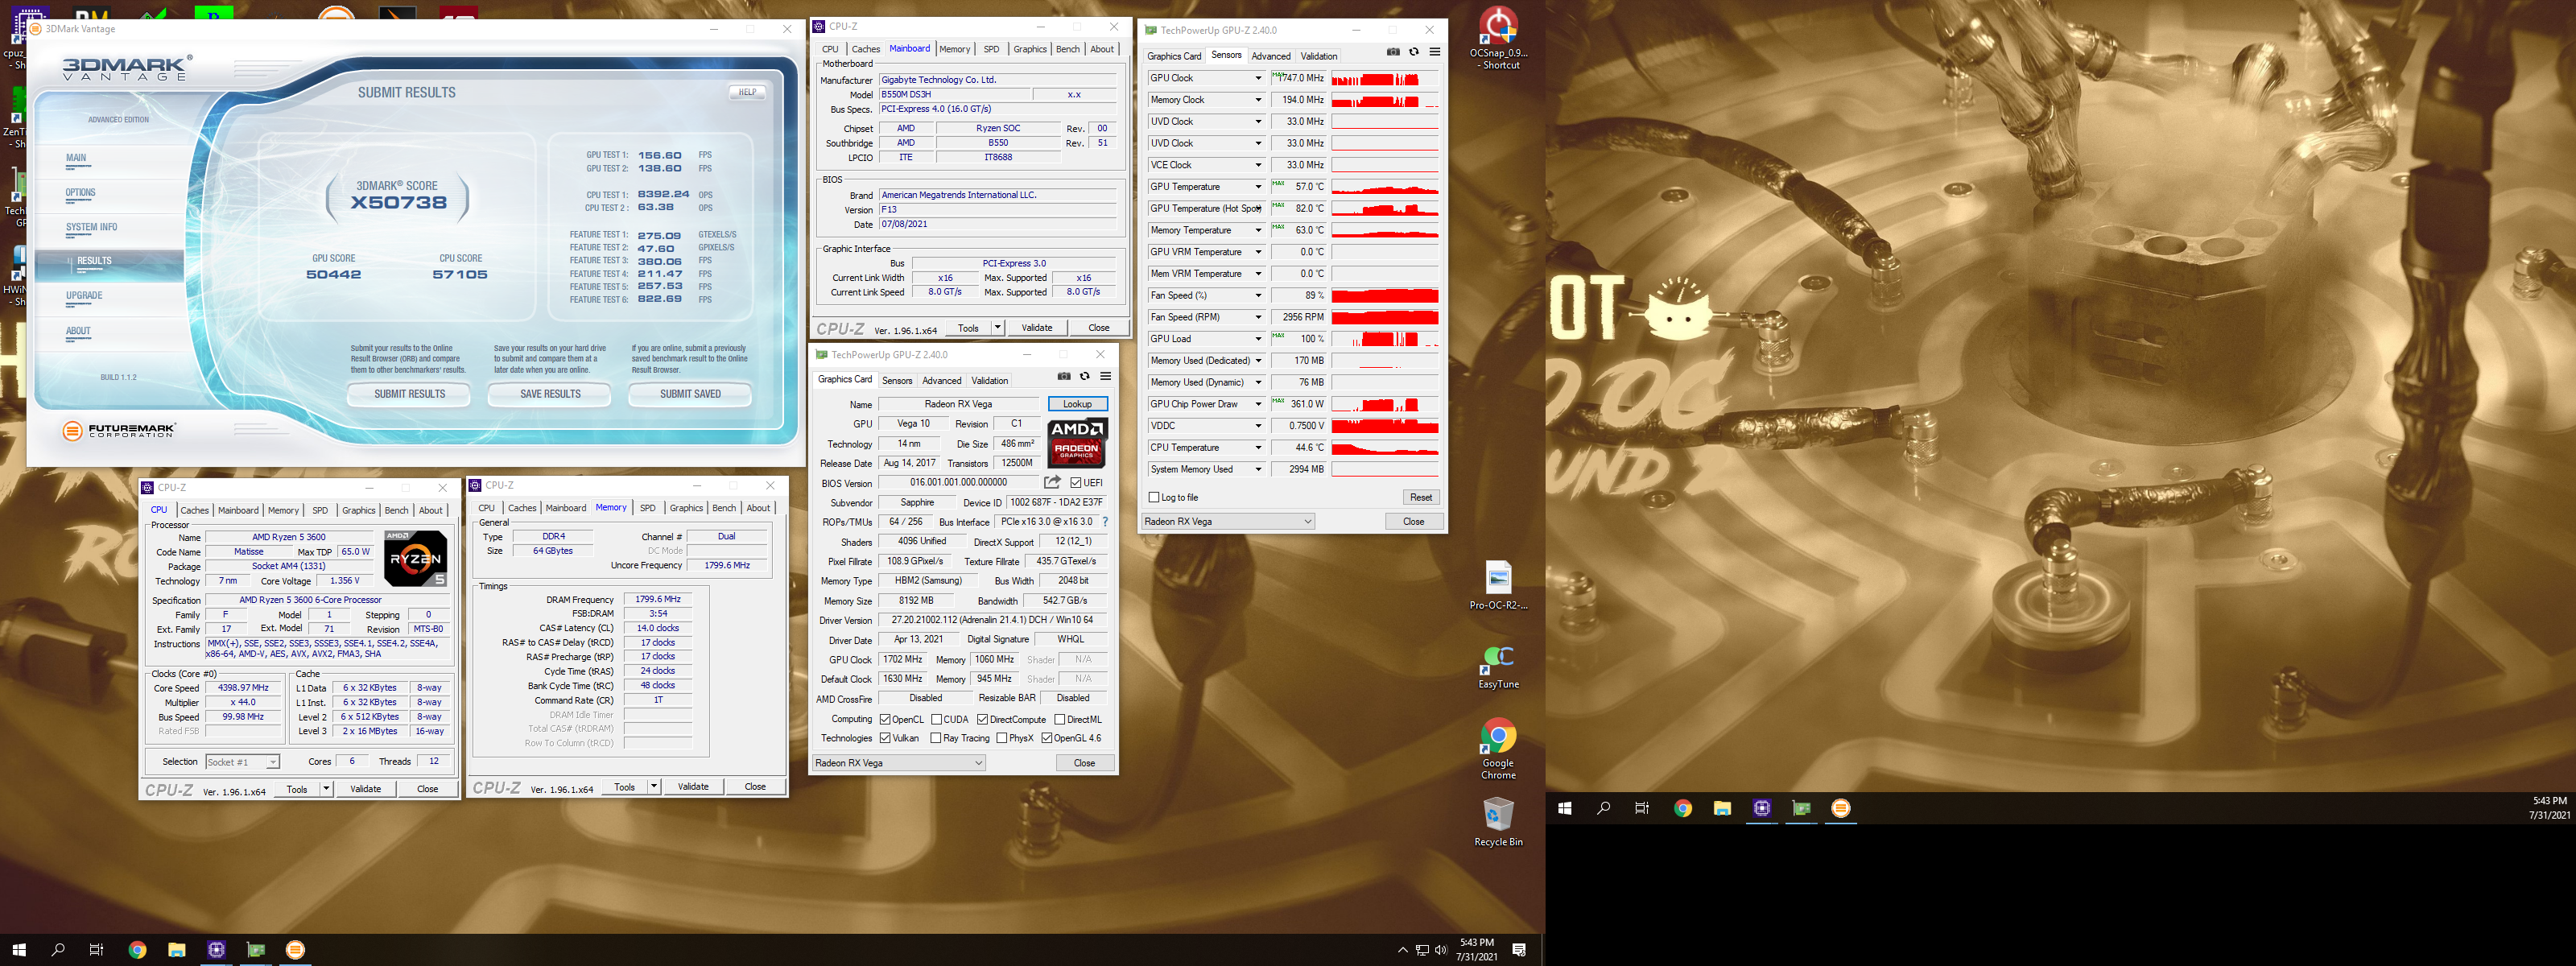Image resolution: width=2576 pixels, height=966 pixels.
Task: Open the Radeon RX Vega selector in Sensors window
Action: point(1228,522)
